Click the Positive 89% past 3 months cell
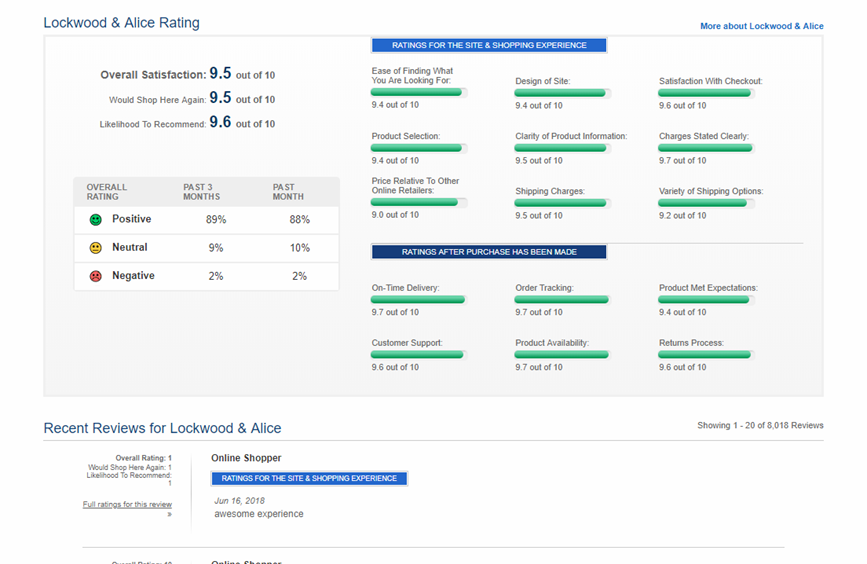This screenshot has width=867, height=564. pos(216,220)
